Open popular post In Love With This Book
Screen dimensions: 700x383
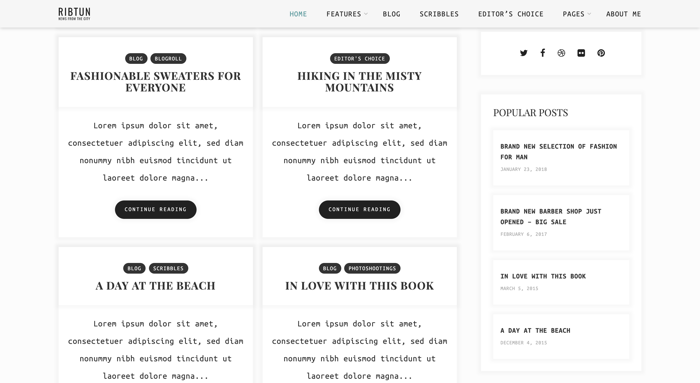tap(543, 276)
